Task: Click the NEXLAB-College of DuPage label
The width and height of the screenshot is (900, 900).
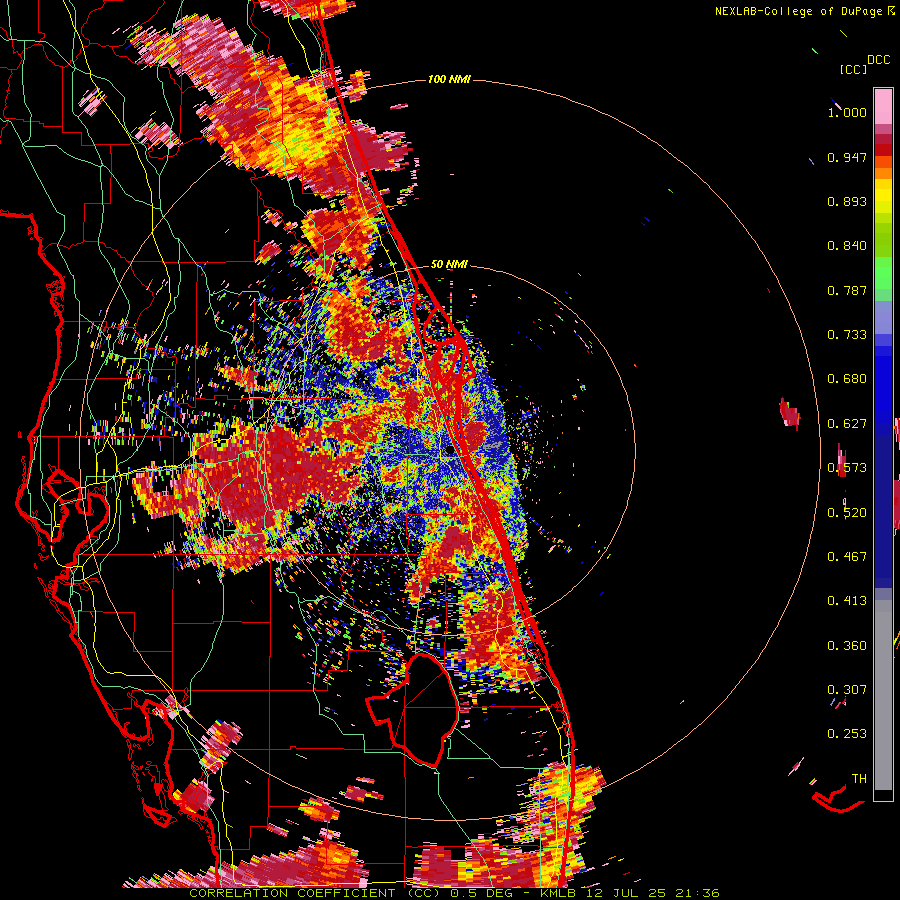Action: (x=798, y=11)
